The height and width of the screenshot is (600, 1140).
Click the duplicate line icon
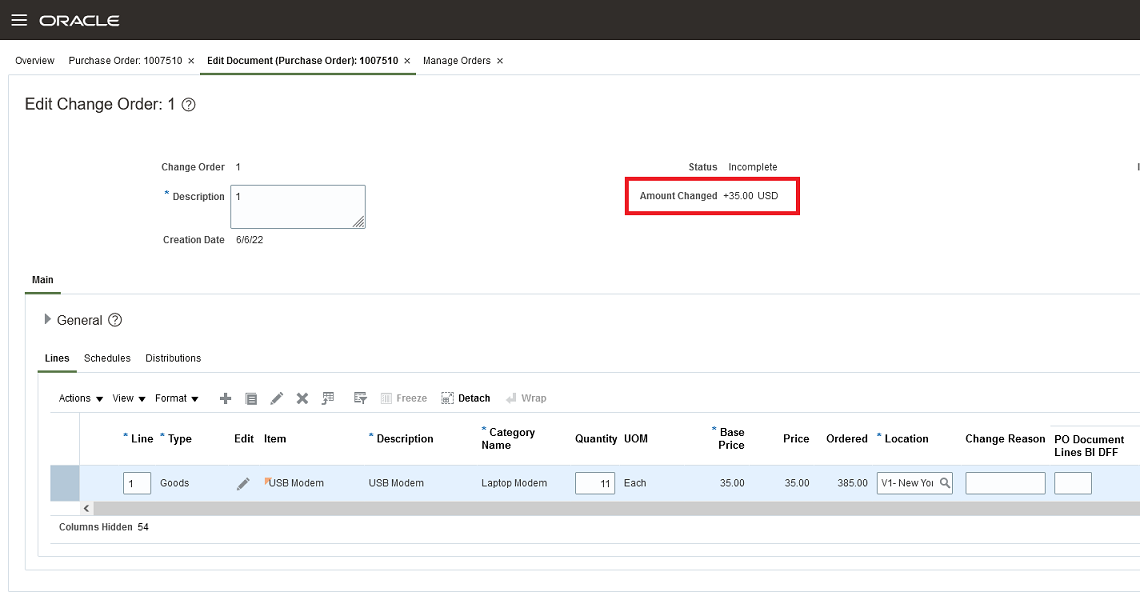click(251, 399)
